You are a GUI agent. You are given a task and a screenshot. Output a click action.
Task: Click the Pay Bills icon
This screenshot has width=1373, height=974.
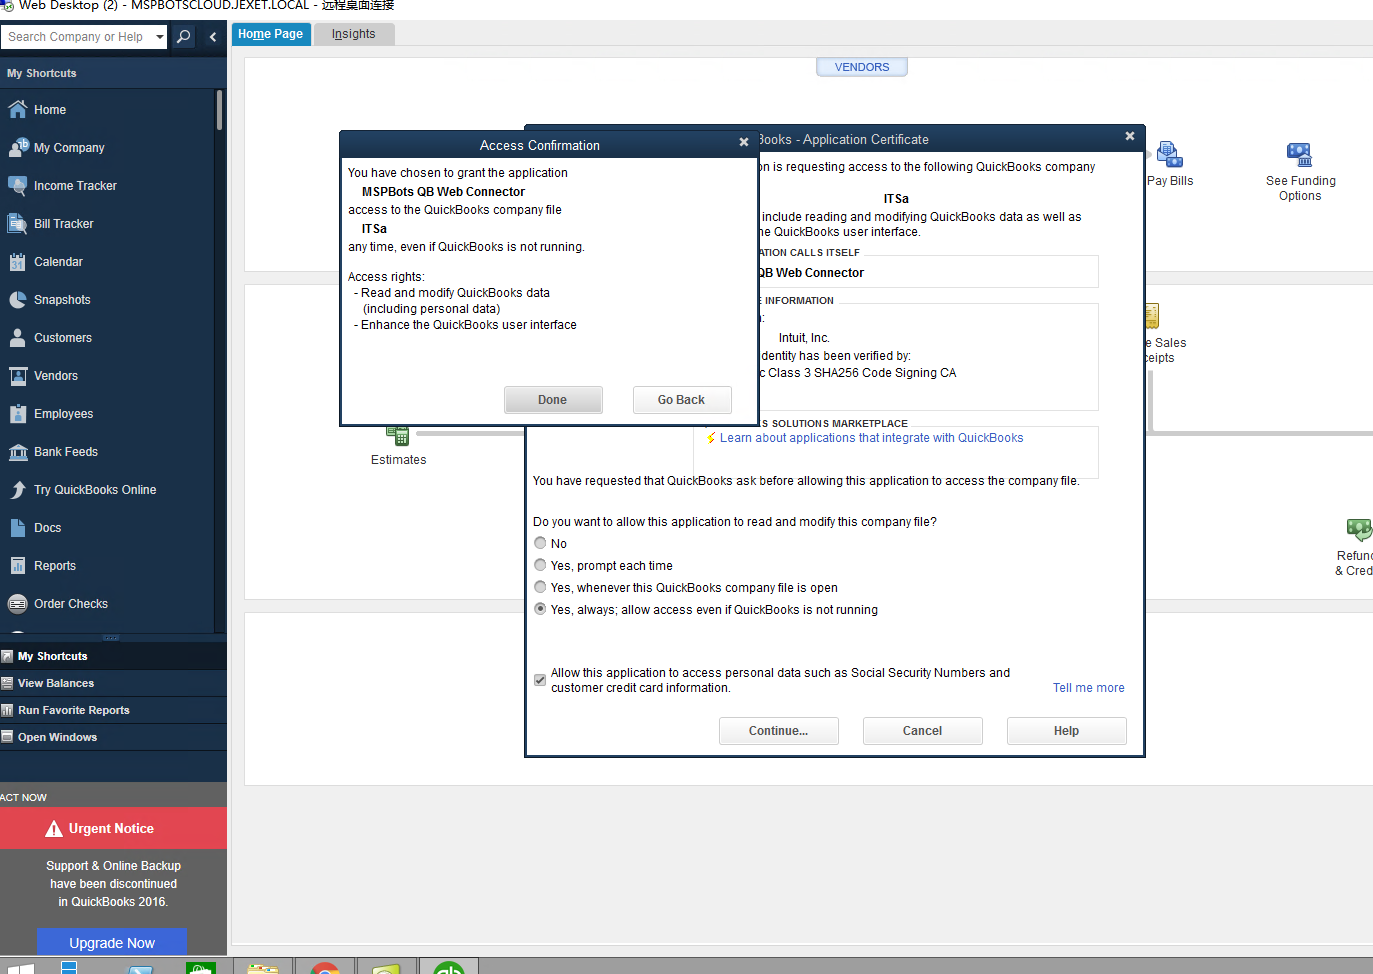tap(1169, 155)
